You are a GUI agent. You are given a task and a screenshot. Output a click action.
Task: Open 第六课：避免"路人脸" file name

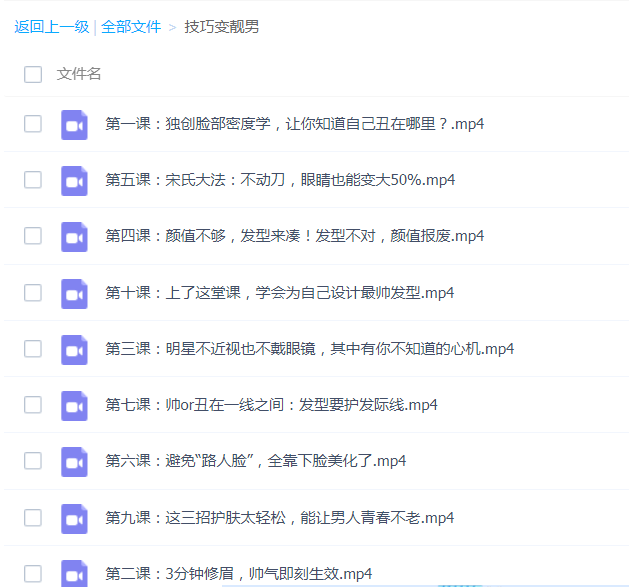(x=256, y=461)
